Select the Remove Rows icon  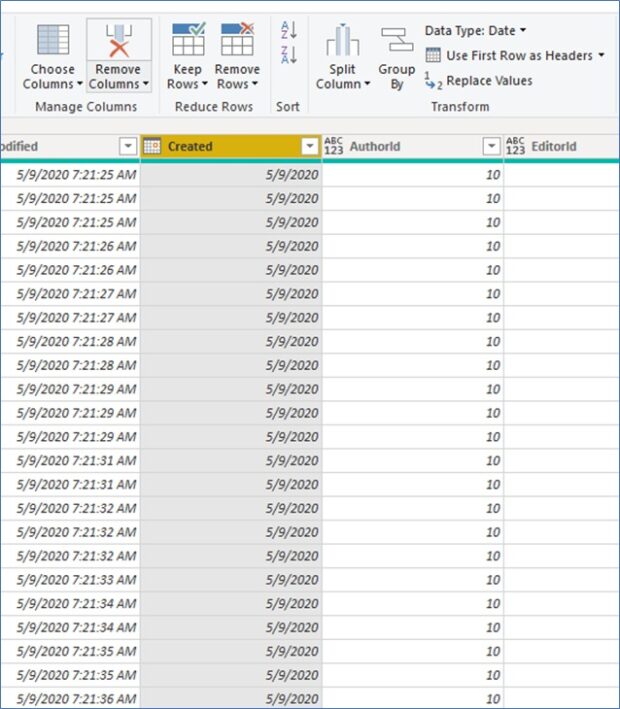(x=237, y=39)
